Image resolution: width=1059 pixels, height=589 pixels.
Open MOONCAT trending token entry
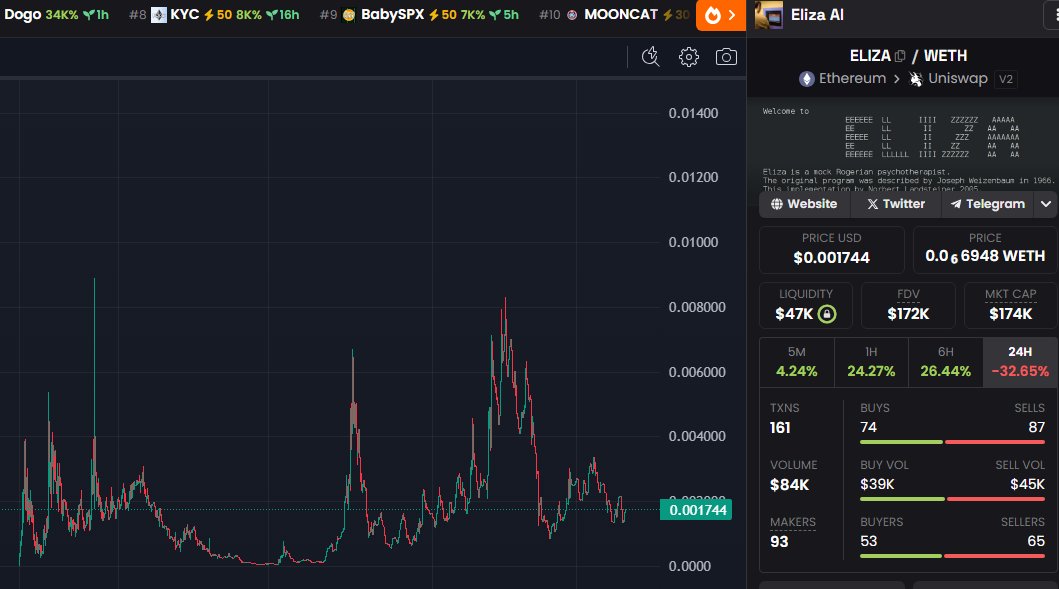615,15
